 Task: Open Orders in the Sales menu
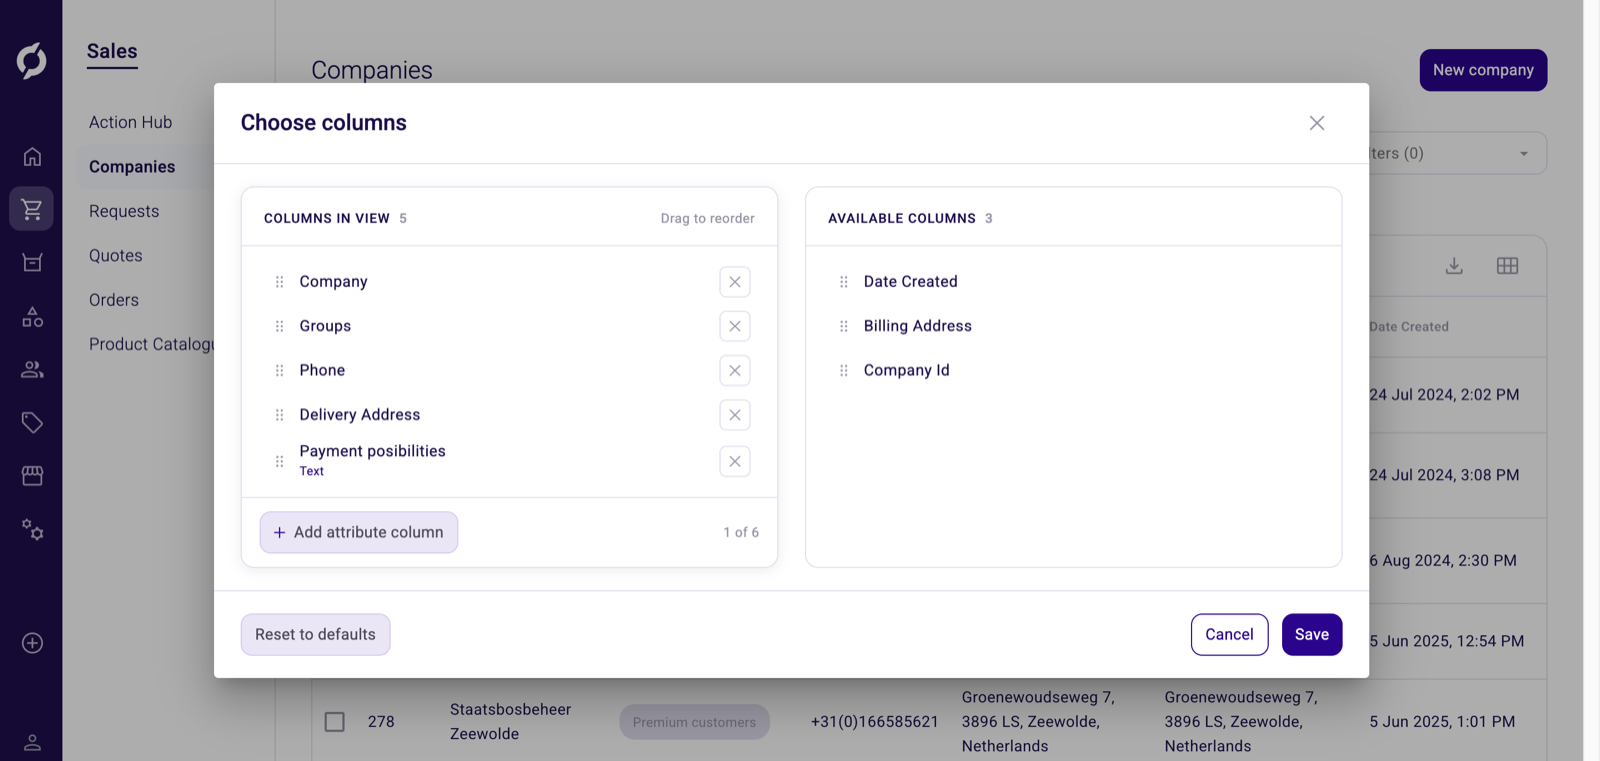pyautogui.click(x=114, y=300)
